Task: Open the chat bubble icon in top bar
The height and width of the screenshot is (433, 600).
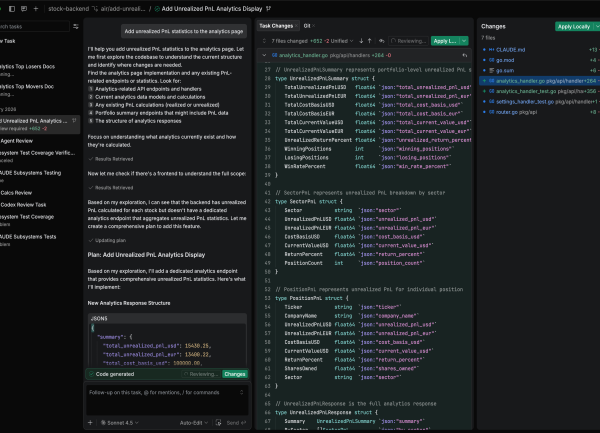Action: tap(24, 8)
